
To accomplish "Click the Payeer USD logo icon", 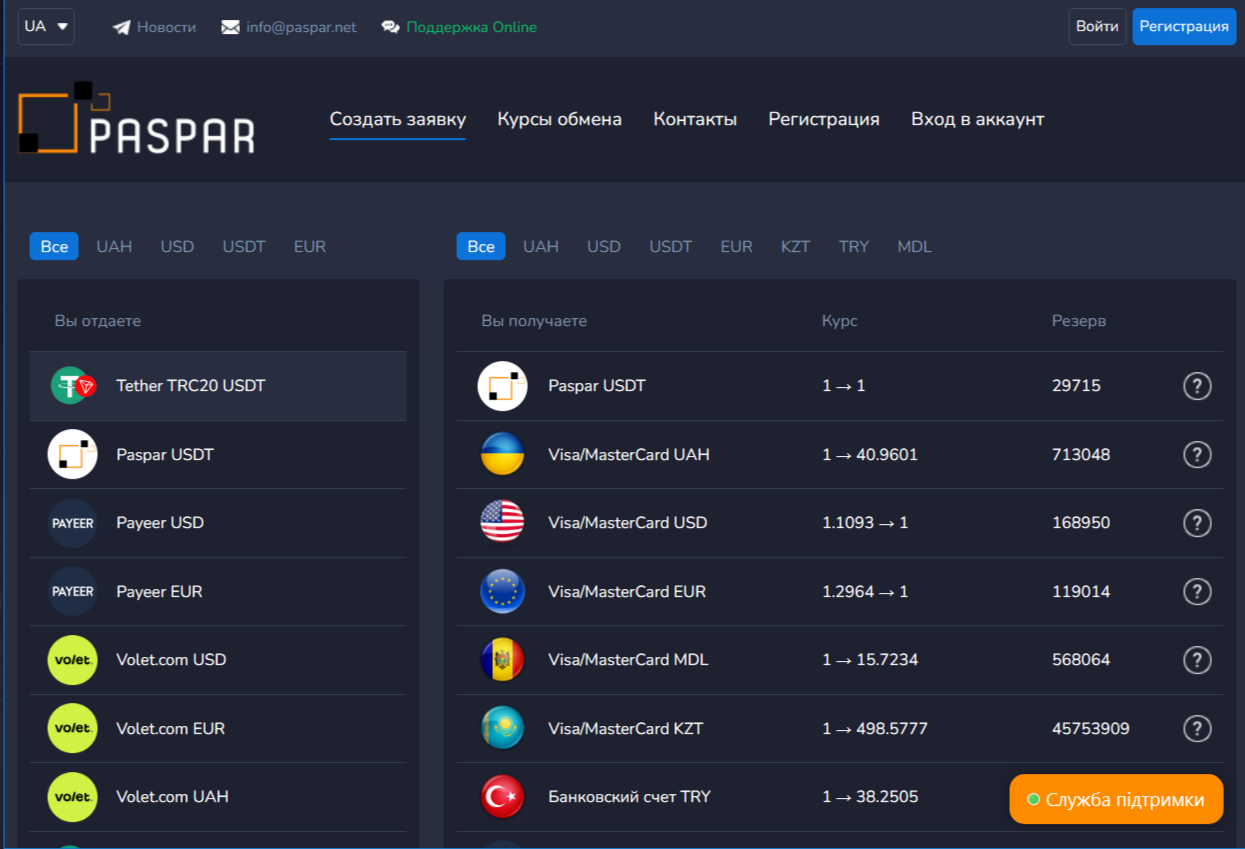I will click(x=73, y=523).
